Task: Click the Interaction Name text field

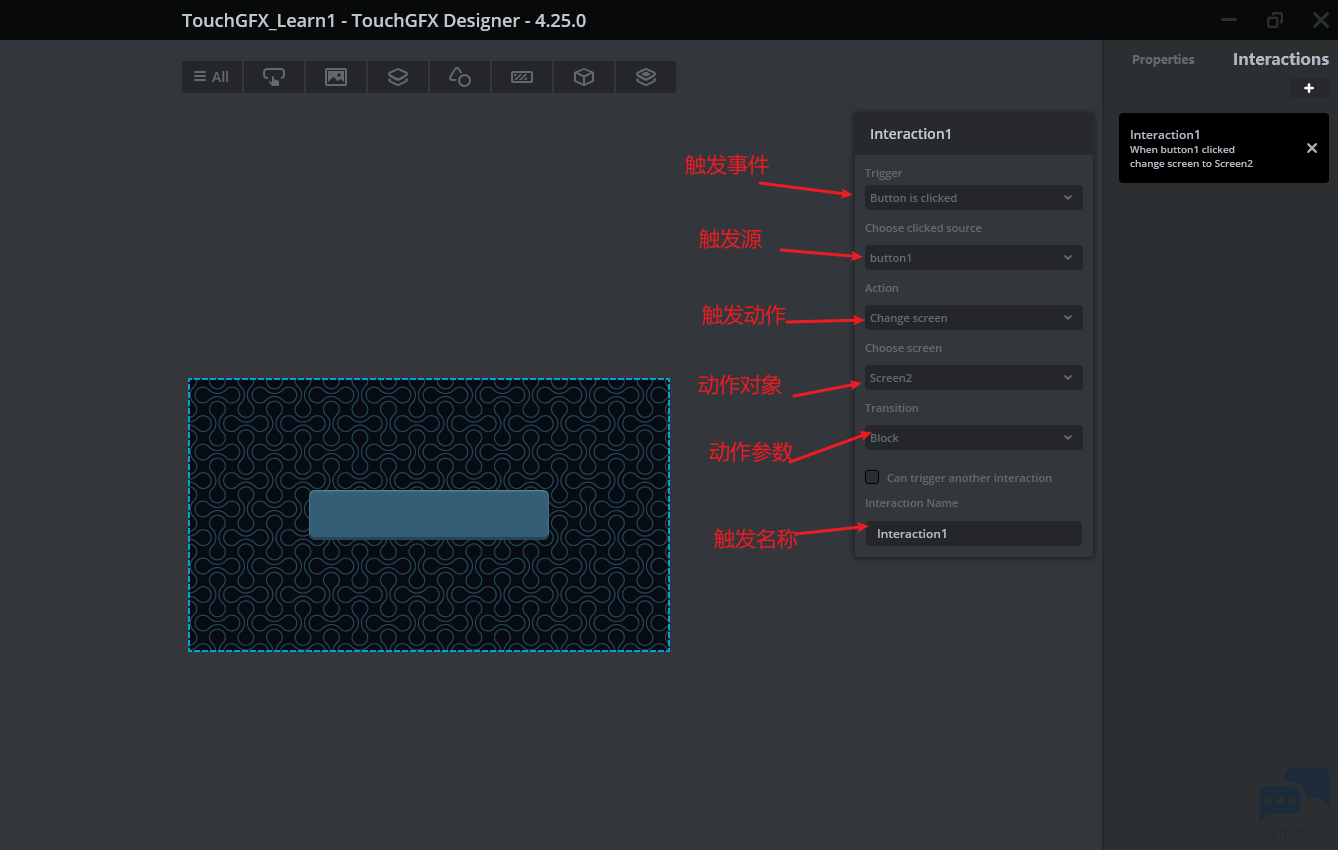Action: click(x=973, y=534)
